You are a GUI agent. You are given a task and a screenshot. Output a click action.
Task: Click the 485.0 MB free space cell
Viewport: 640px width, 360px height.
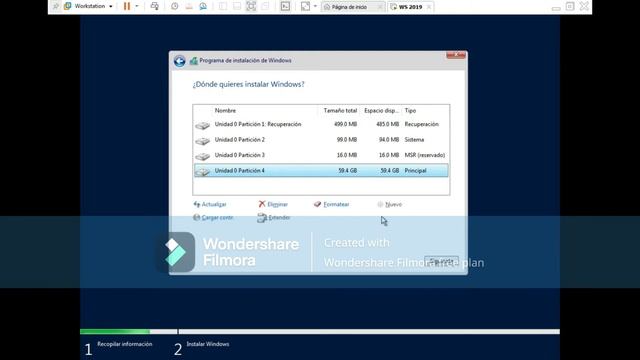pyautogui.click(x=387, y=124)
